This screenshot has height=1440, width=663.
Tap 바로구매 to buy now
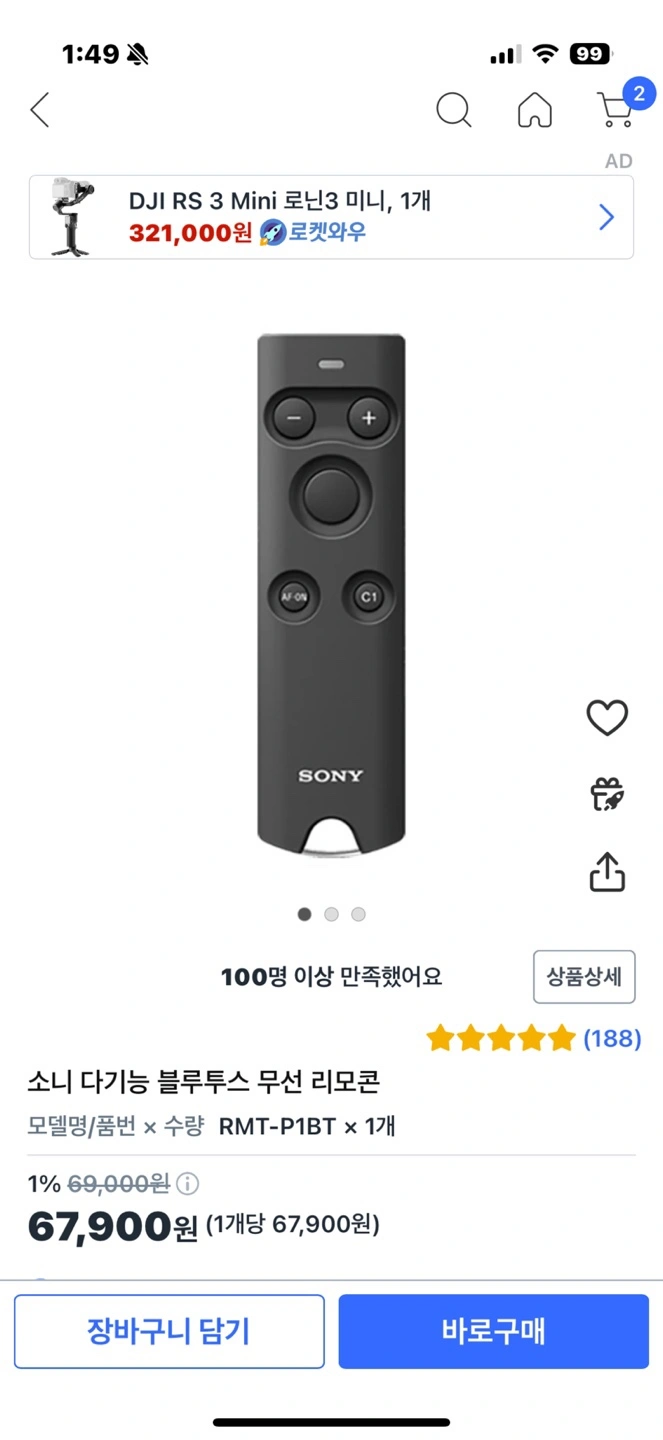(x=493, y=1331)
